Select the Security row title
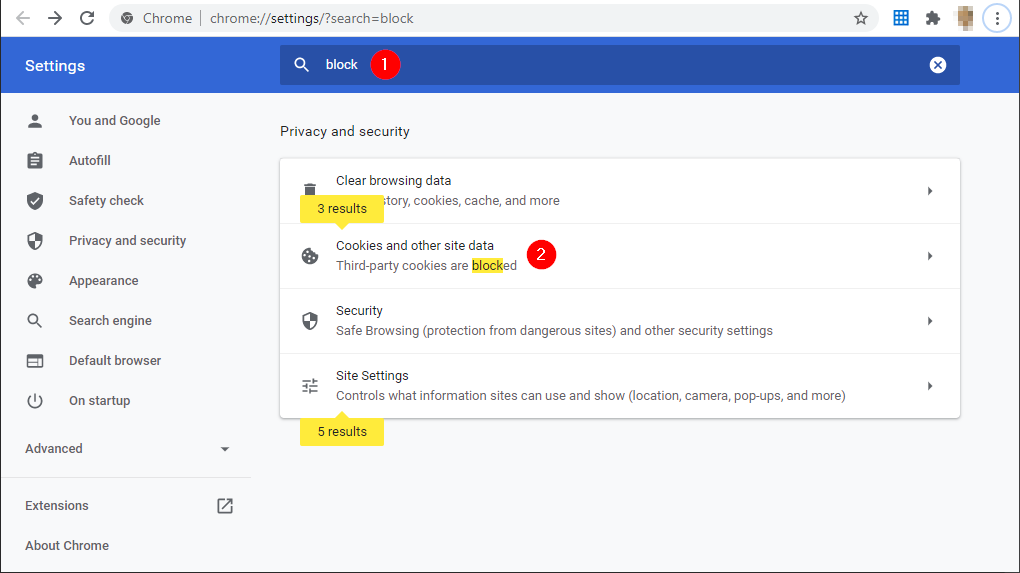Image resolution: width=1020 pixels, height=573 pixels. (x=359, y=311)
